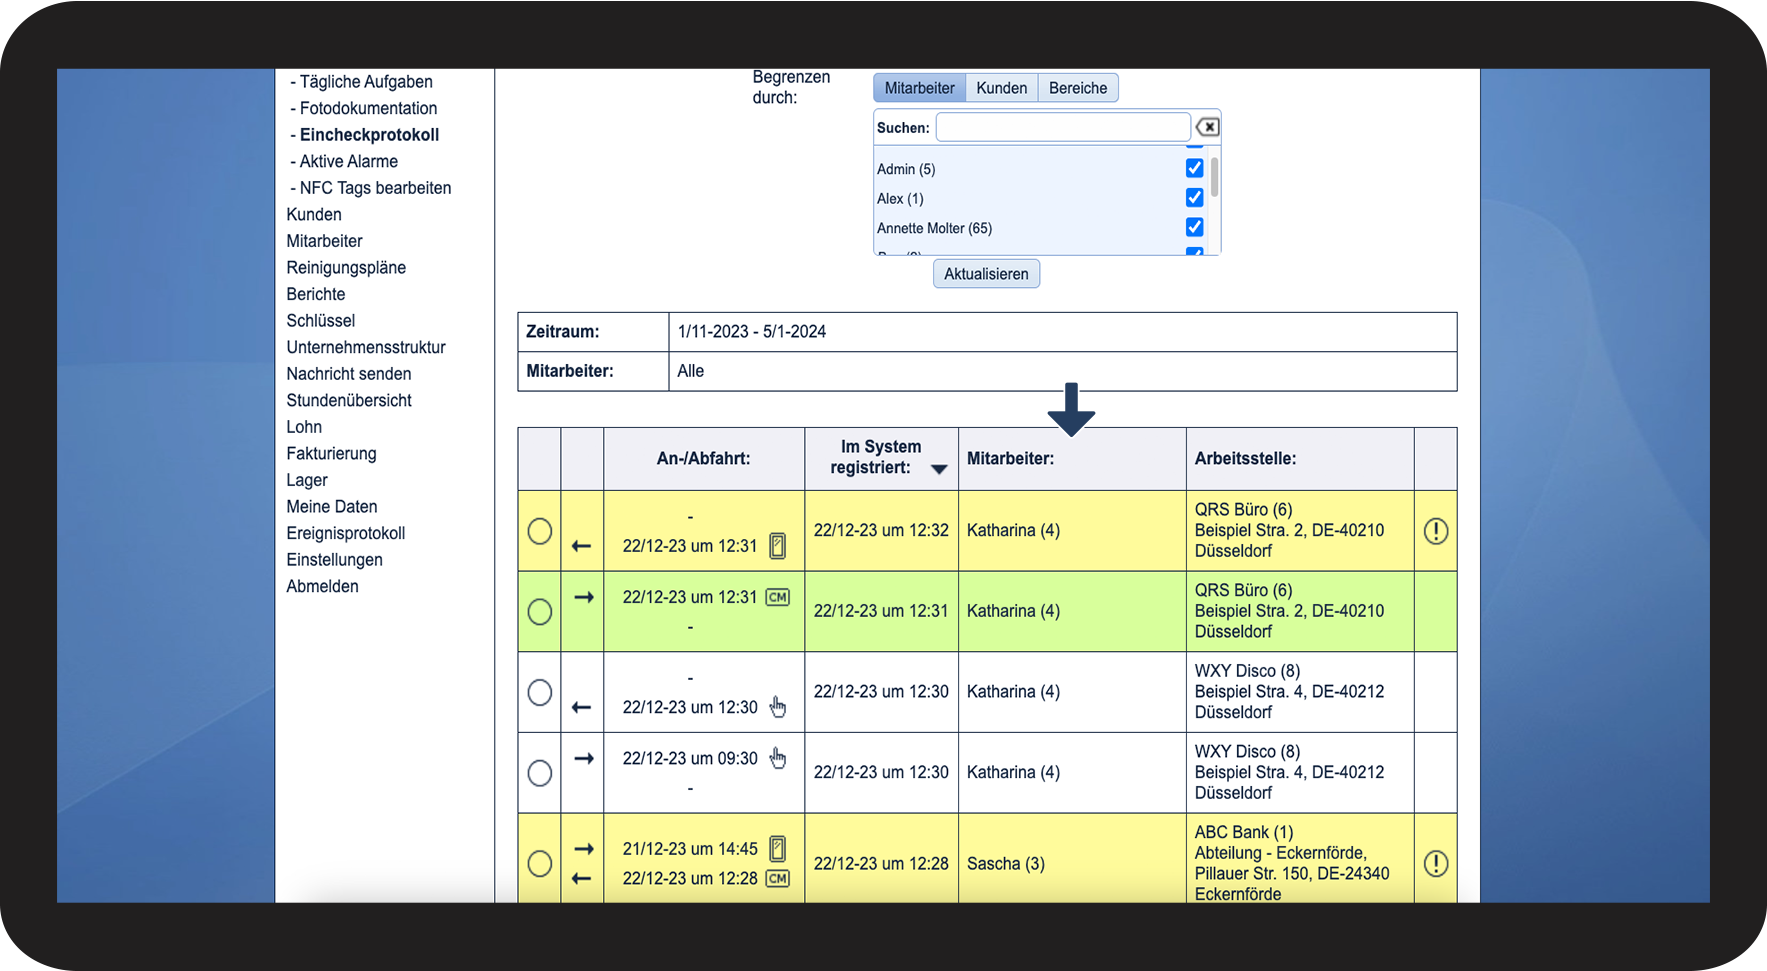Image resolution: width=1767 pixels, height=971 pixels.
Task: Click phone icon next to 22/12-23 12:31 departure
Action: 777,546
